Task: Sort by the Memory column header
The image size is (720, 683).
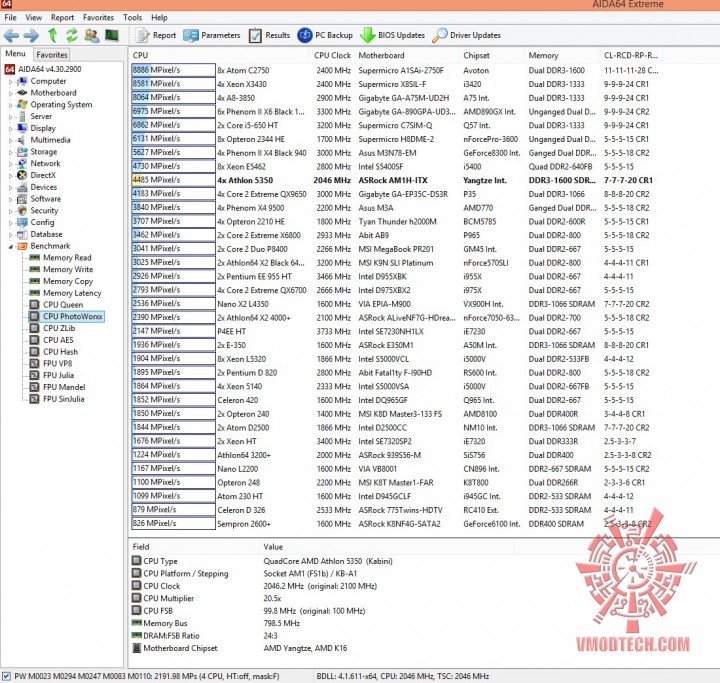Action: click(562, 56)
